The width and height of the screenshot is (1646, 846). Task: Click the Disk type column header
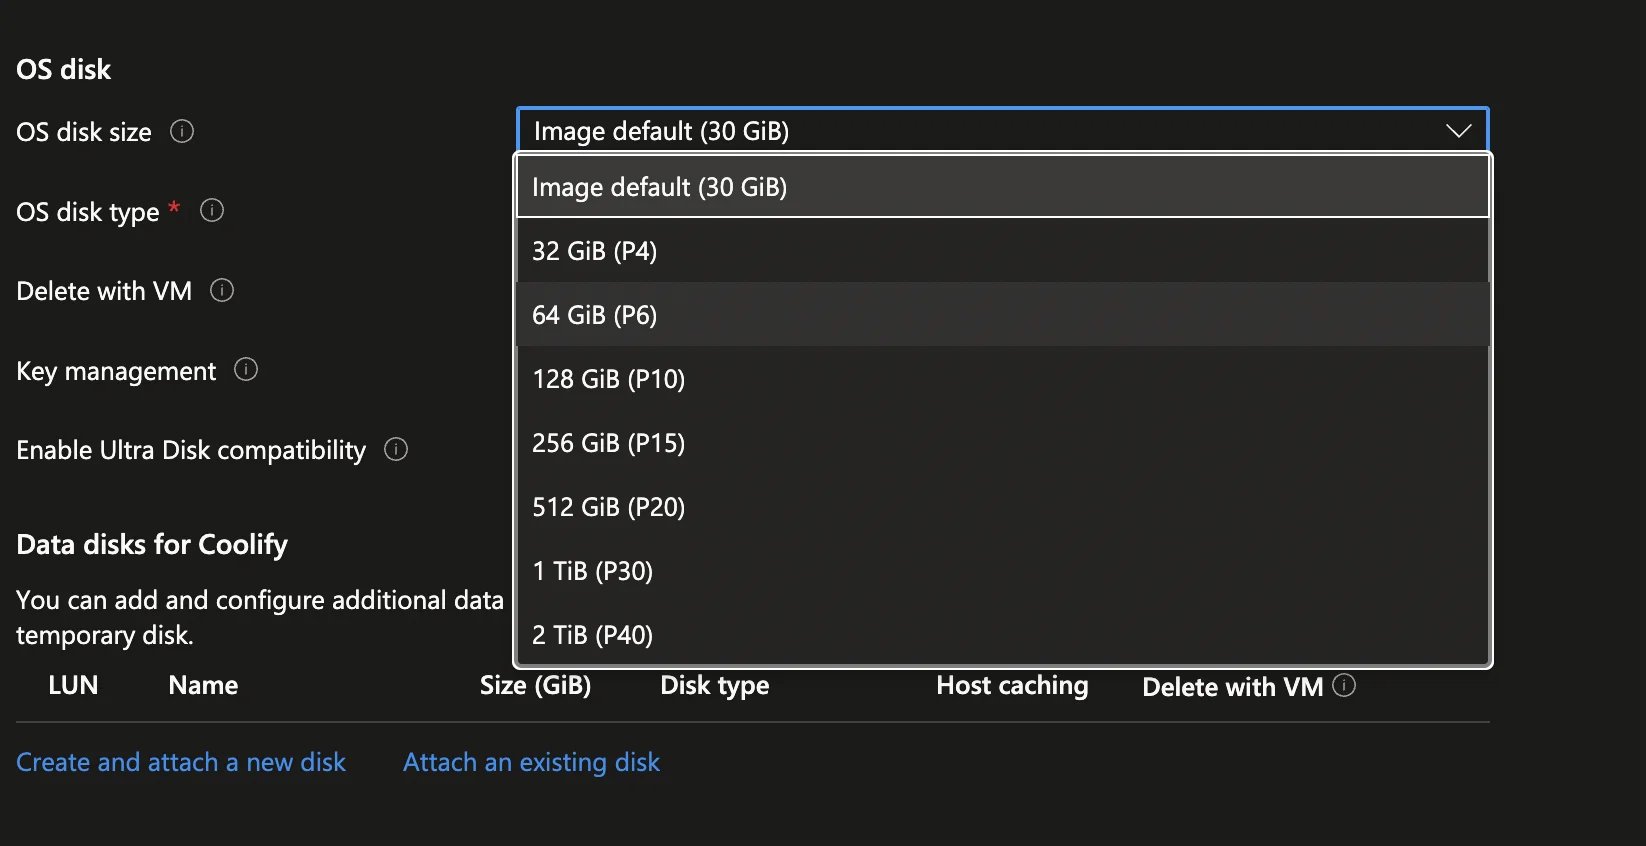[715, 685]
